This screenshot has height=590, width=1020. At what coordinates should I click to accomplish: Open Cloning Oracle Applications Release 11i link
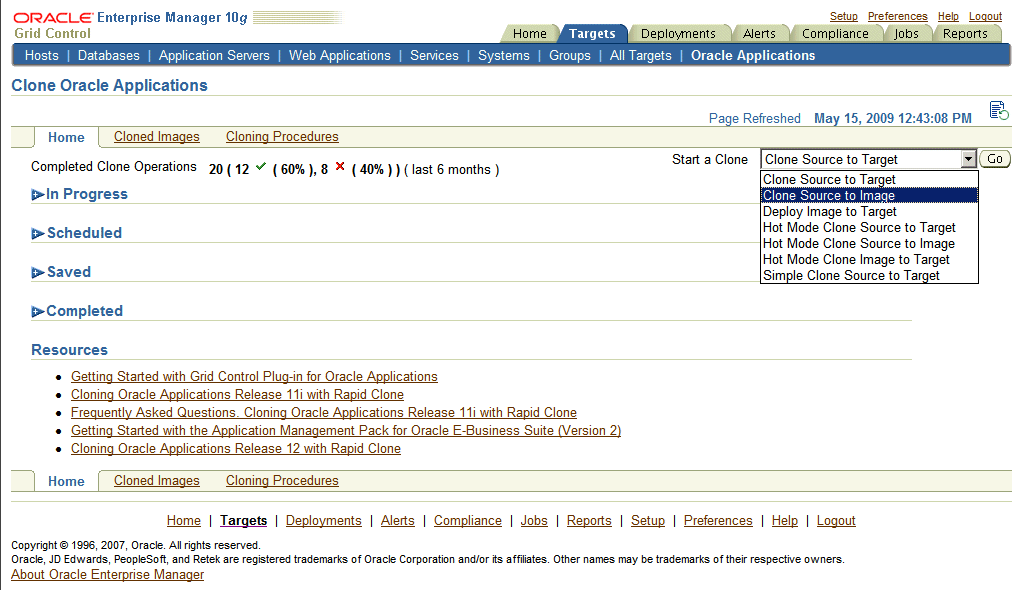(x=237, y=395)
